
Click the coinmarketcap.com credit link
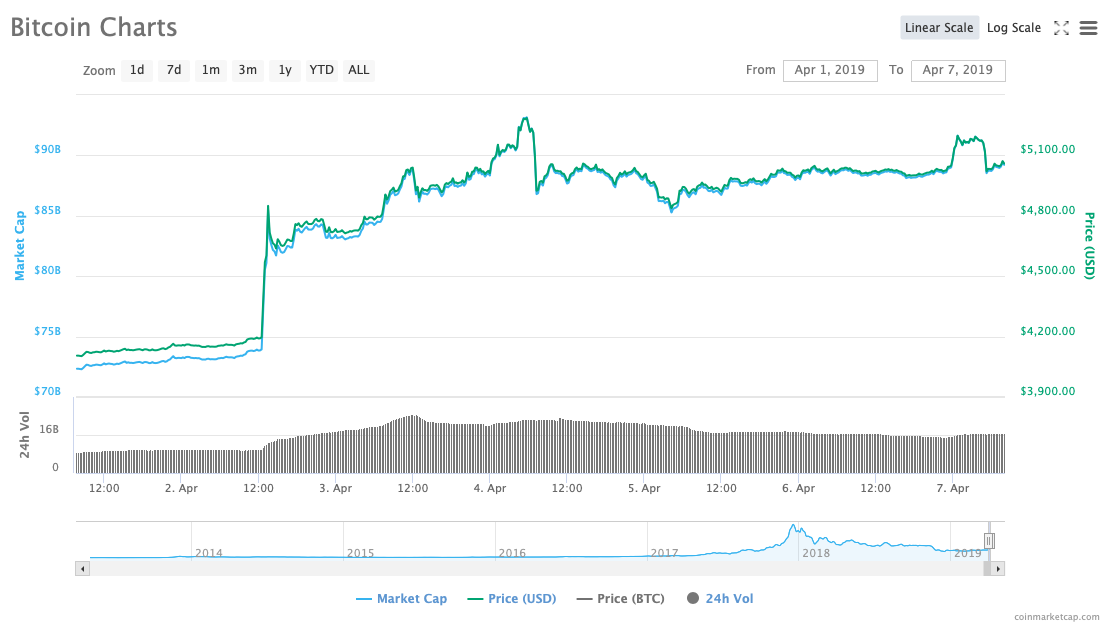[x=1056, y=617]
